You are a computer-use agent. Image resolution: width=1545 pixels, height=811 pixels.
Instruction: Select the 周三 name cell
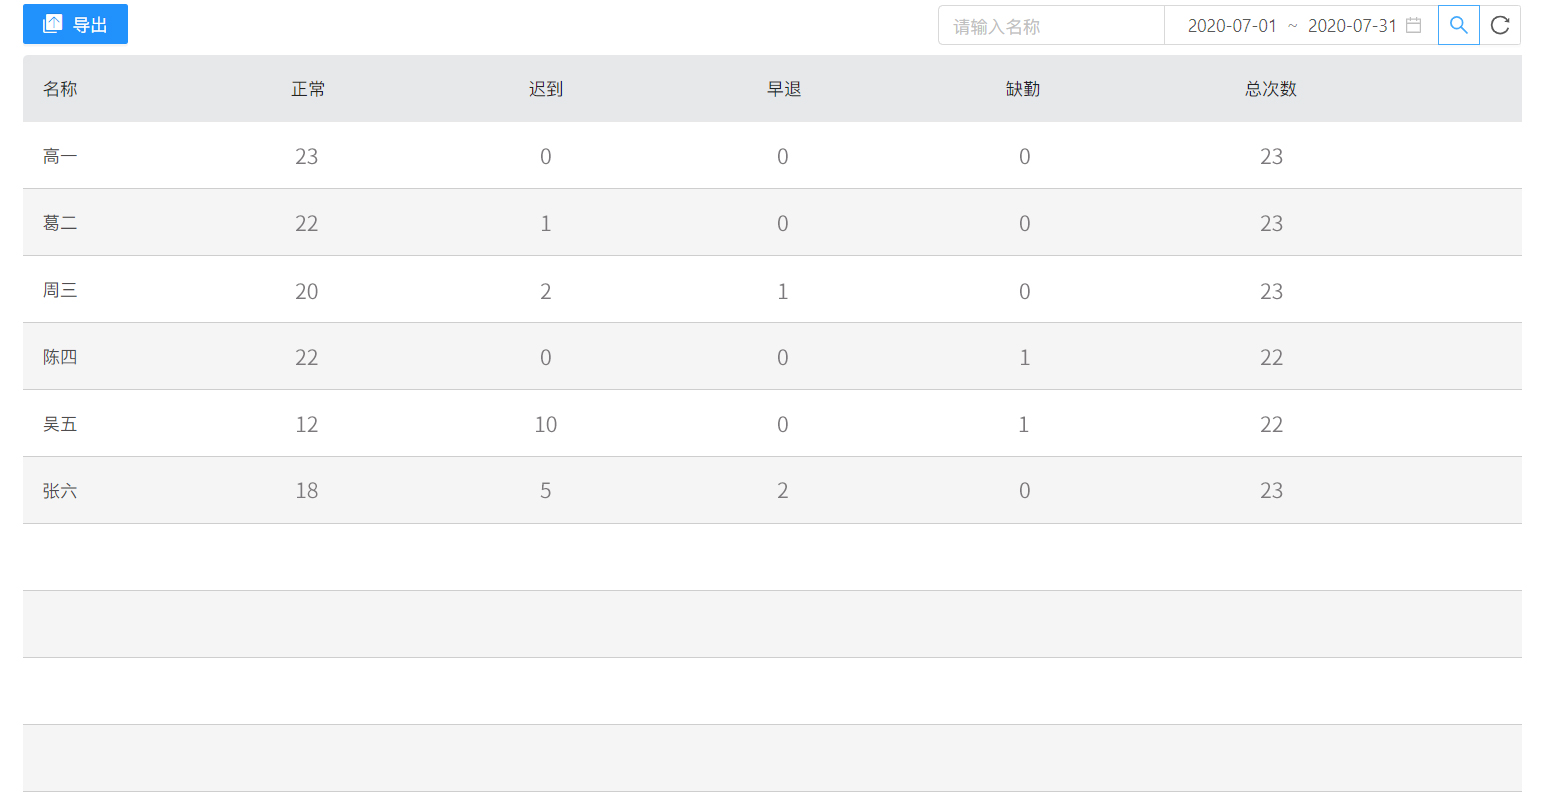pos(60,290)
